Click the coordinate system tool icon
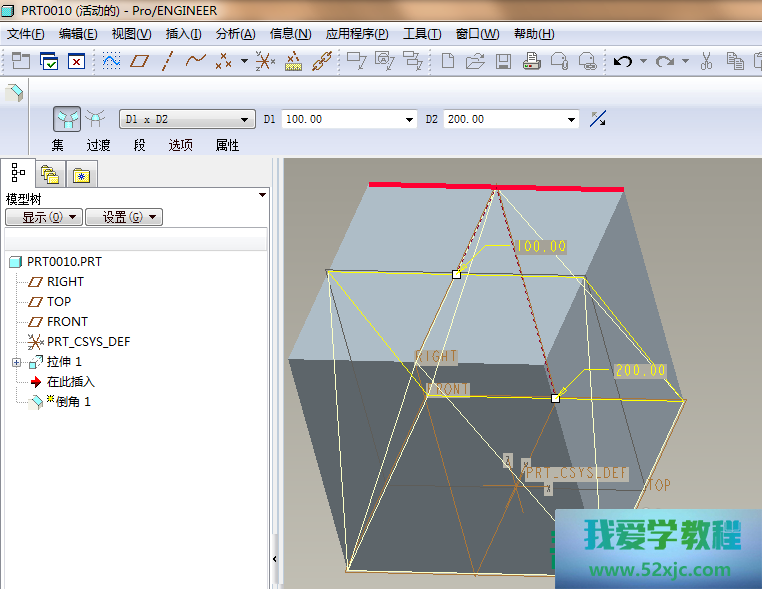The image size is (762, 589). 264,61
